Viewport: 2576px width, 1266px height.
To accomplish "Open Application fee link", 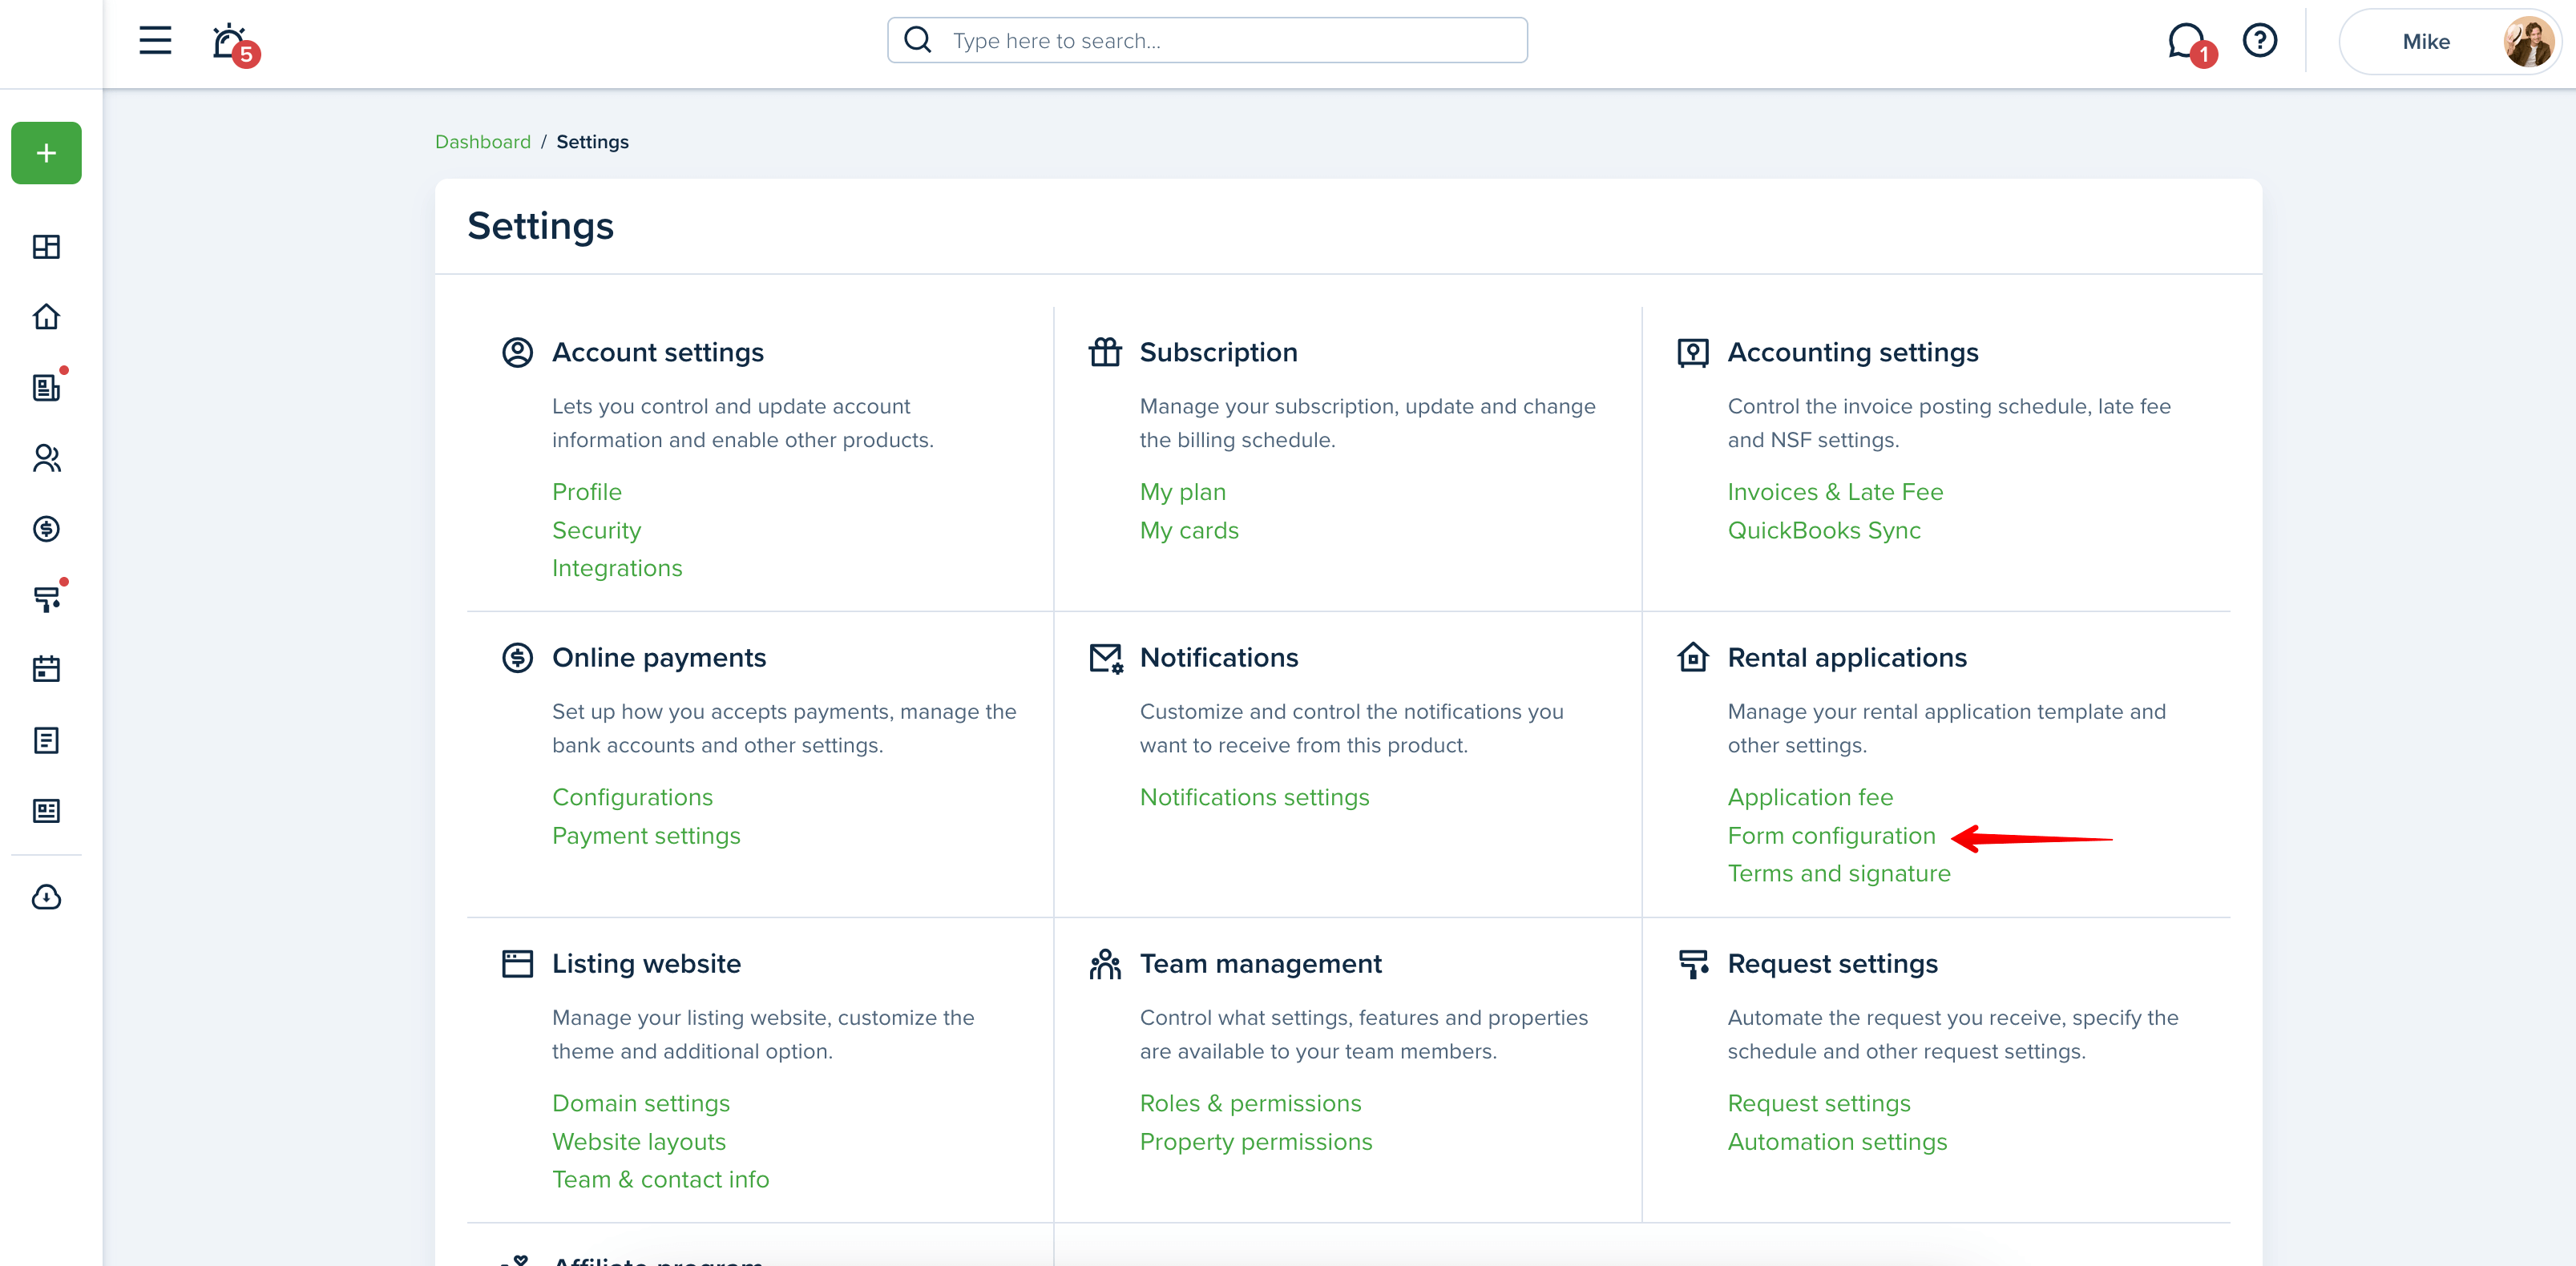I will click(x=1810, y=797).
